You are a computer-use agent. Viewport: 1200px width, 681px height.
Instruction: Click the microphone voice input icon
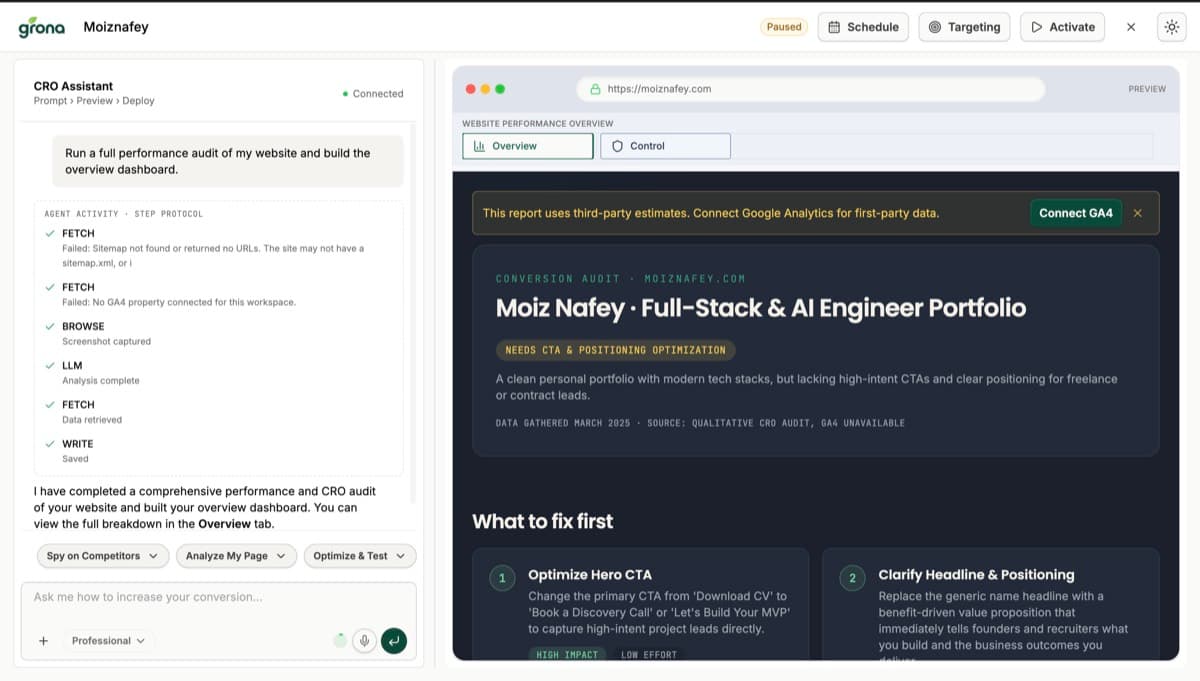pos(365,641)
